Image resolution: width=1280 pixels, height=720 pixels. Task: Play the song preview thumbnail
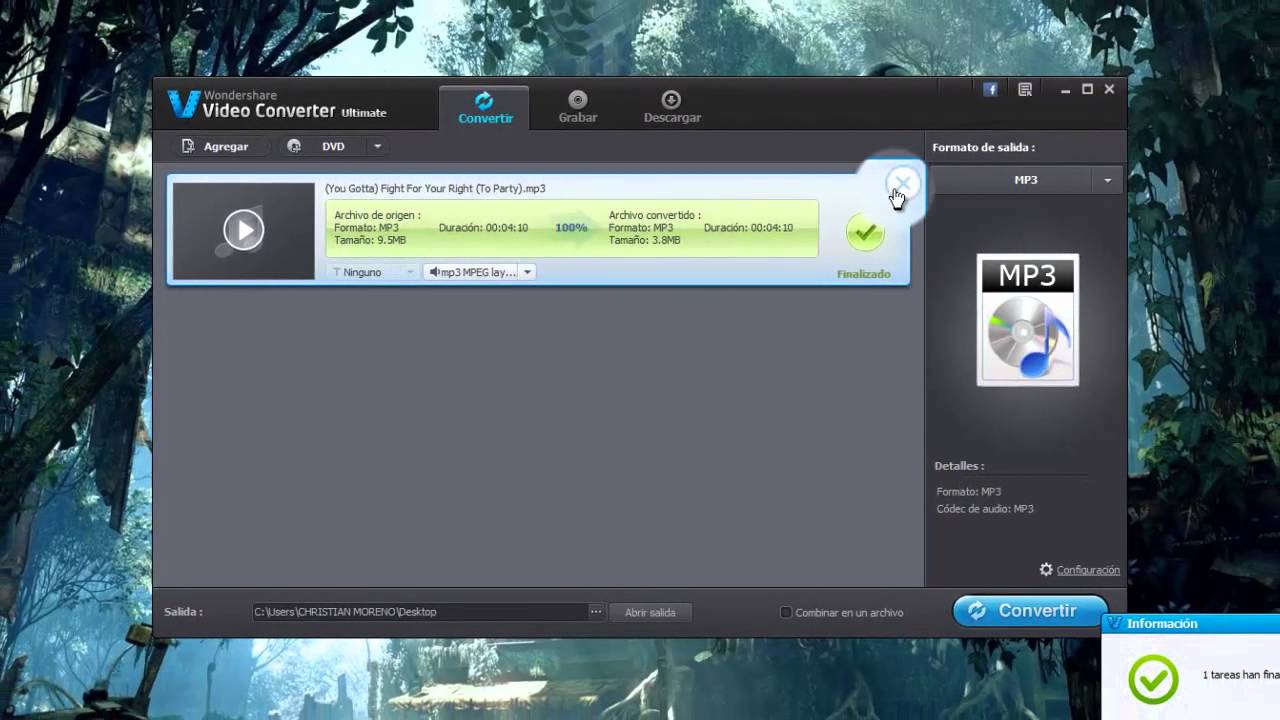point(244,230)
